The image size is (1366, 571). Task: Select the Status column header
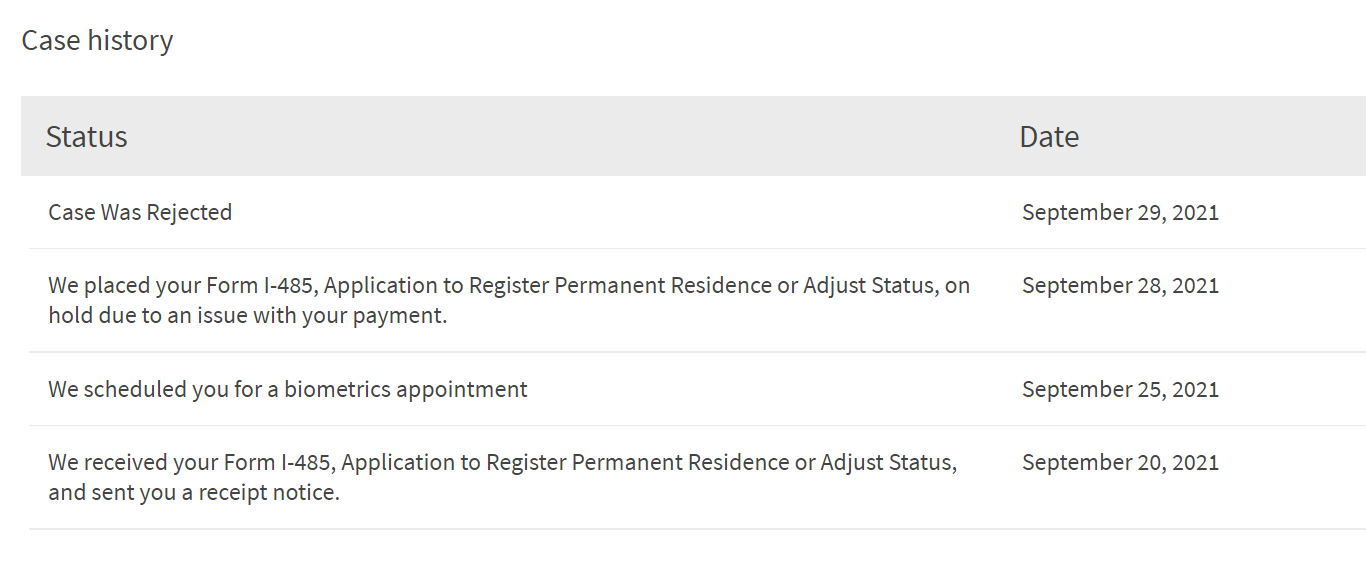87,136
